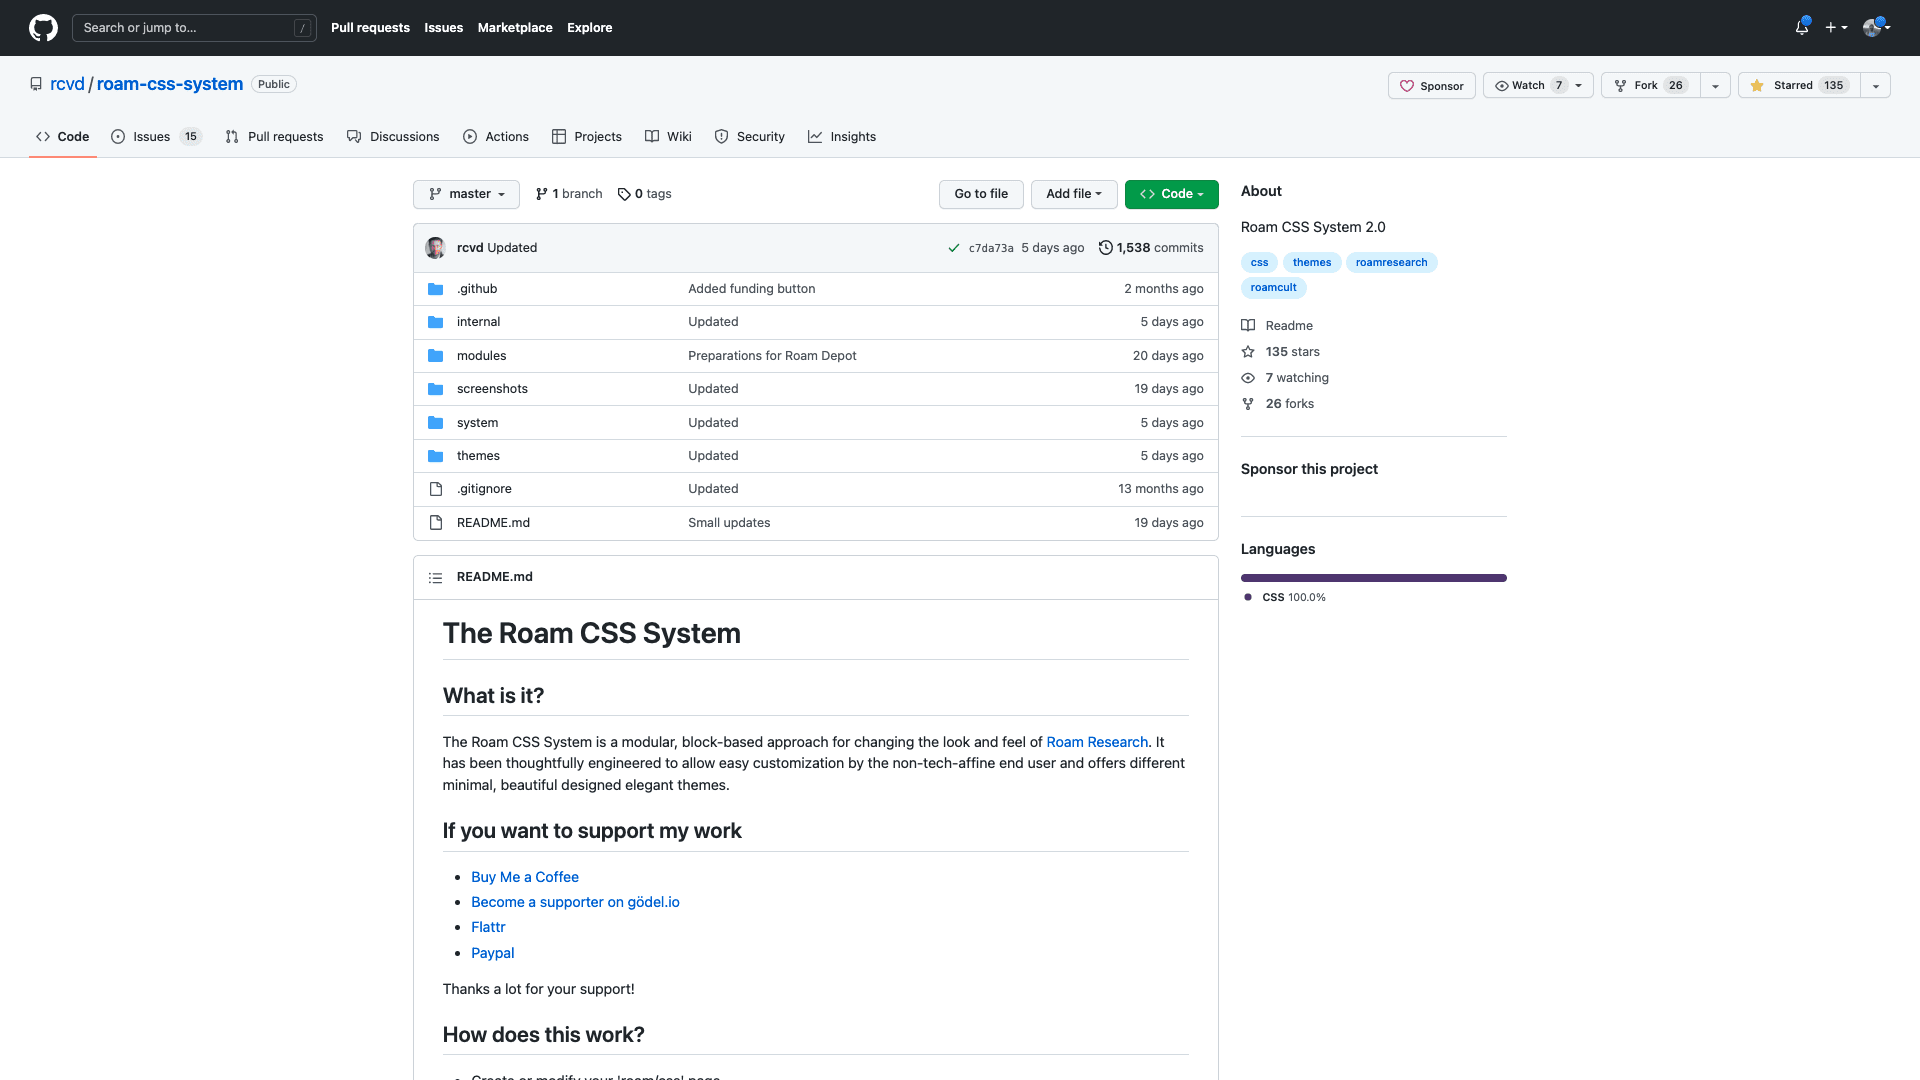Open the 'Preparations for Roam Depot' commit message
The width and height of the screenshot is (1920, 1080).
click(x=772, y=356)
